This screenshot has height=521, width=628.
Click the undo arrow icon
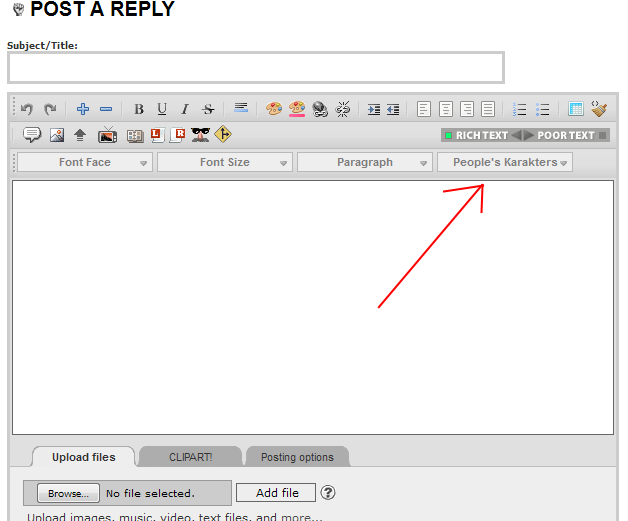[x=27, y=109]
